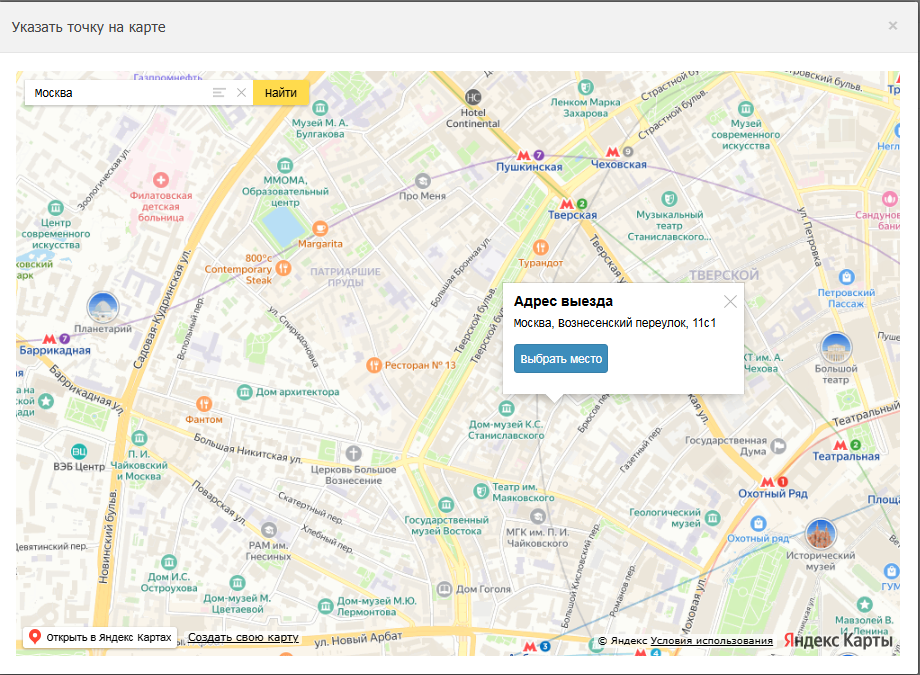Clear the Москва search text

241,93
